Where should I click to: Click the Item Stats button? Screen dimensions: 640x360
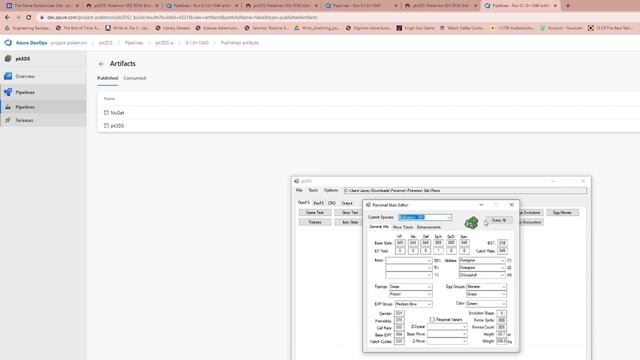tap(350, 222)
